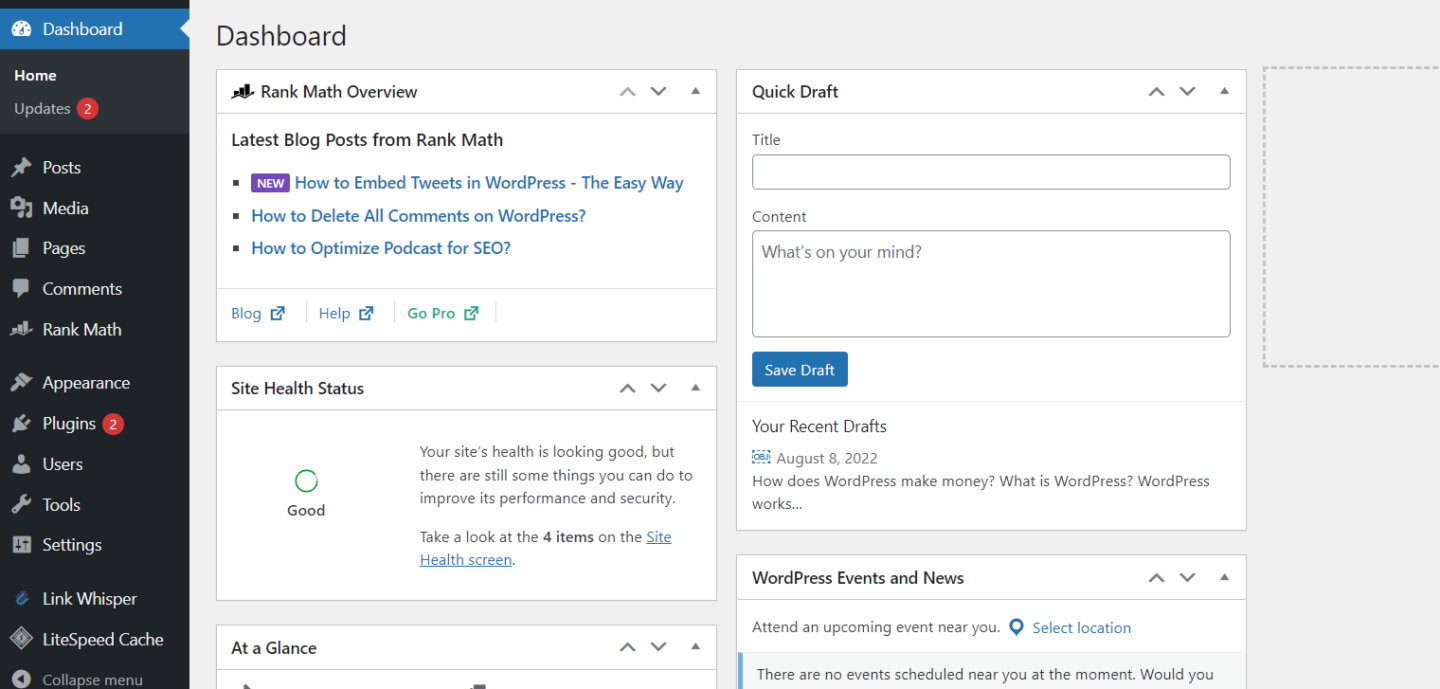Click the Posts pushpin icon
Viewport: 1440px width, 689px height.
point(21,168)
